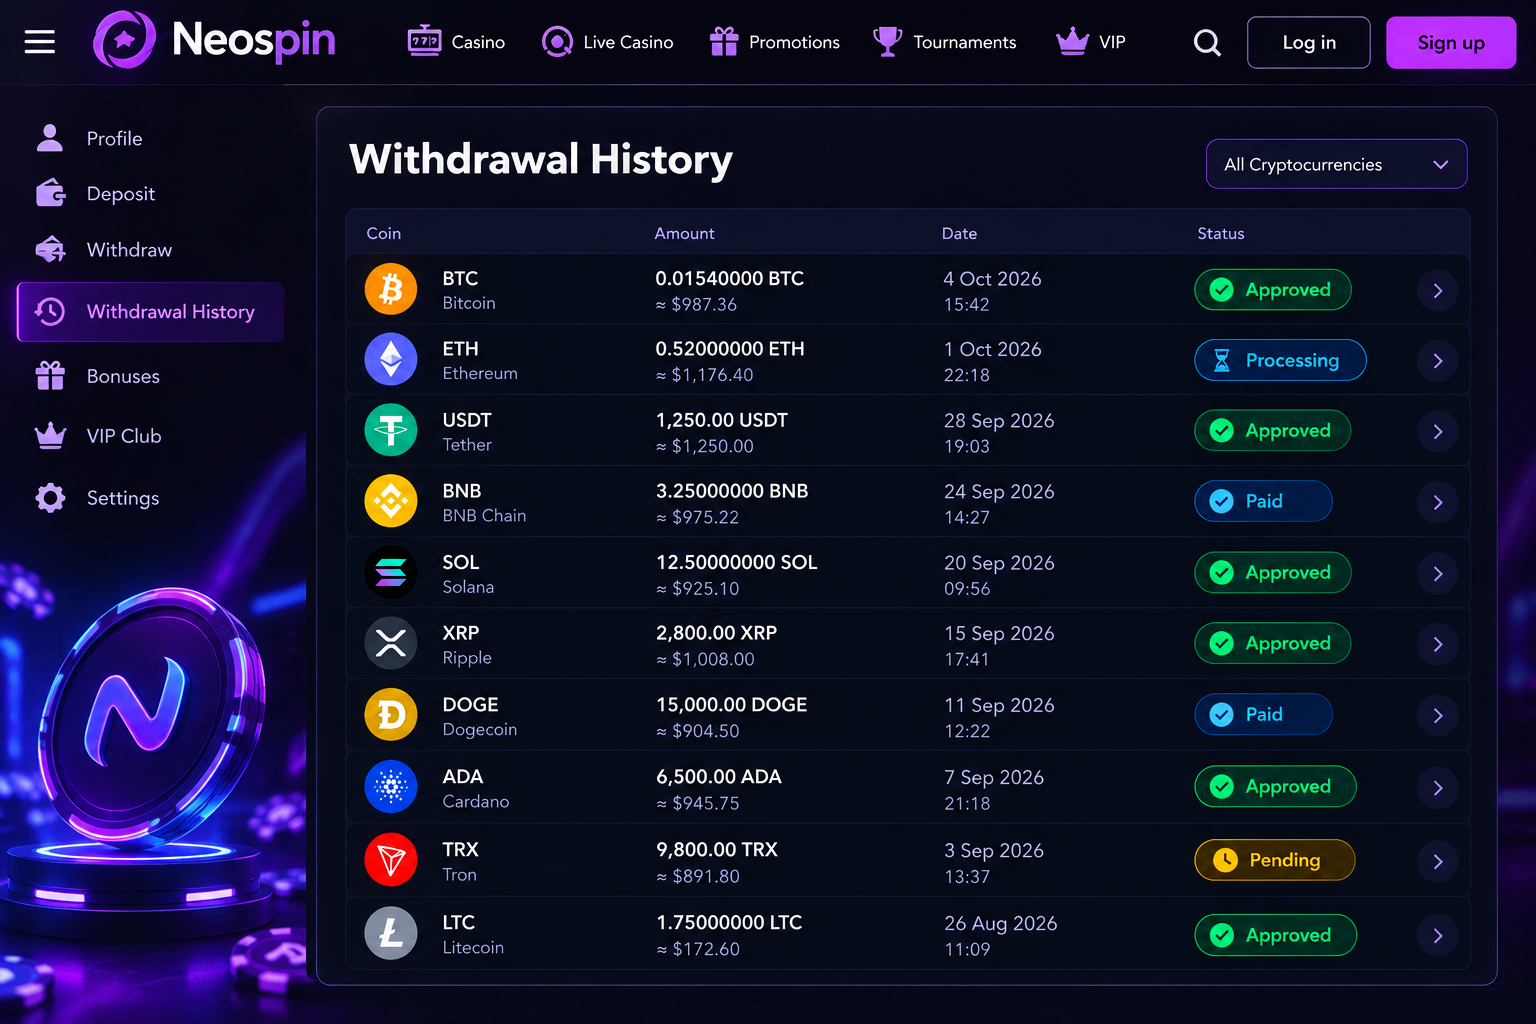Open the All Cryptocurrencies dropdown

click(x=1336, y=164)
